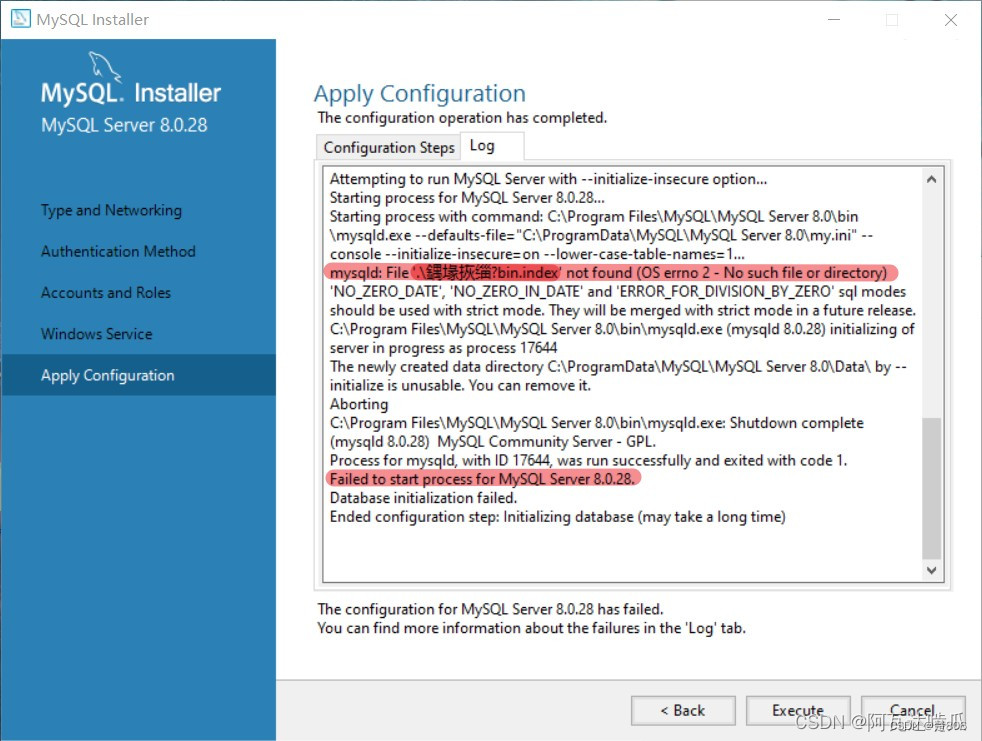The height and width of the screenshot is (741, 982).
Task: Switch to the Configuration Steps tab
Action: point(388,147)
